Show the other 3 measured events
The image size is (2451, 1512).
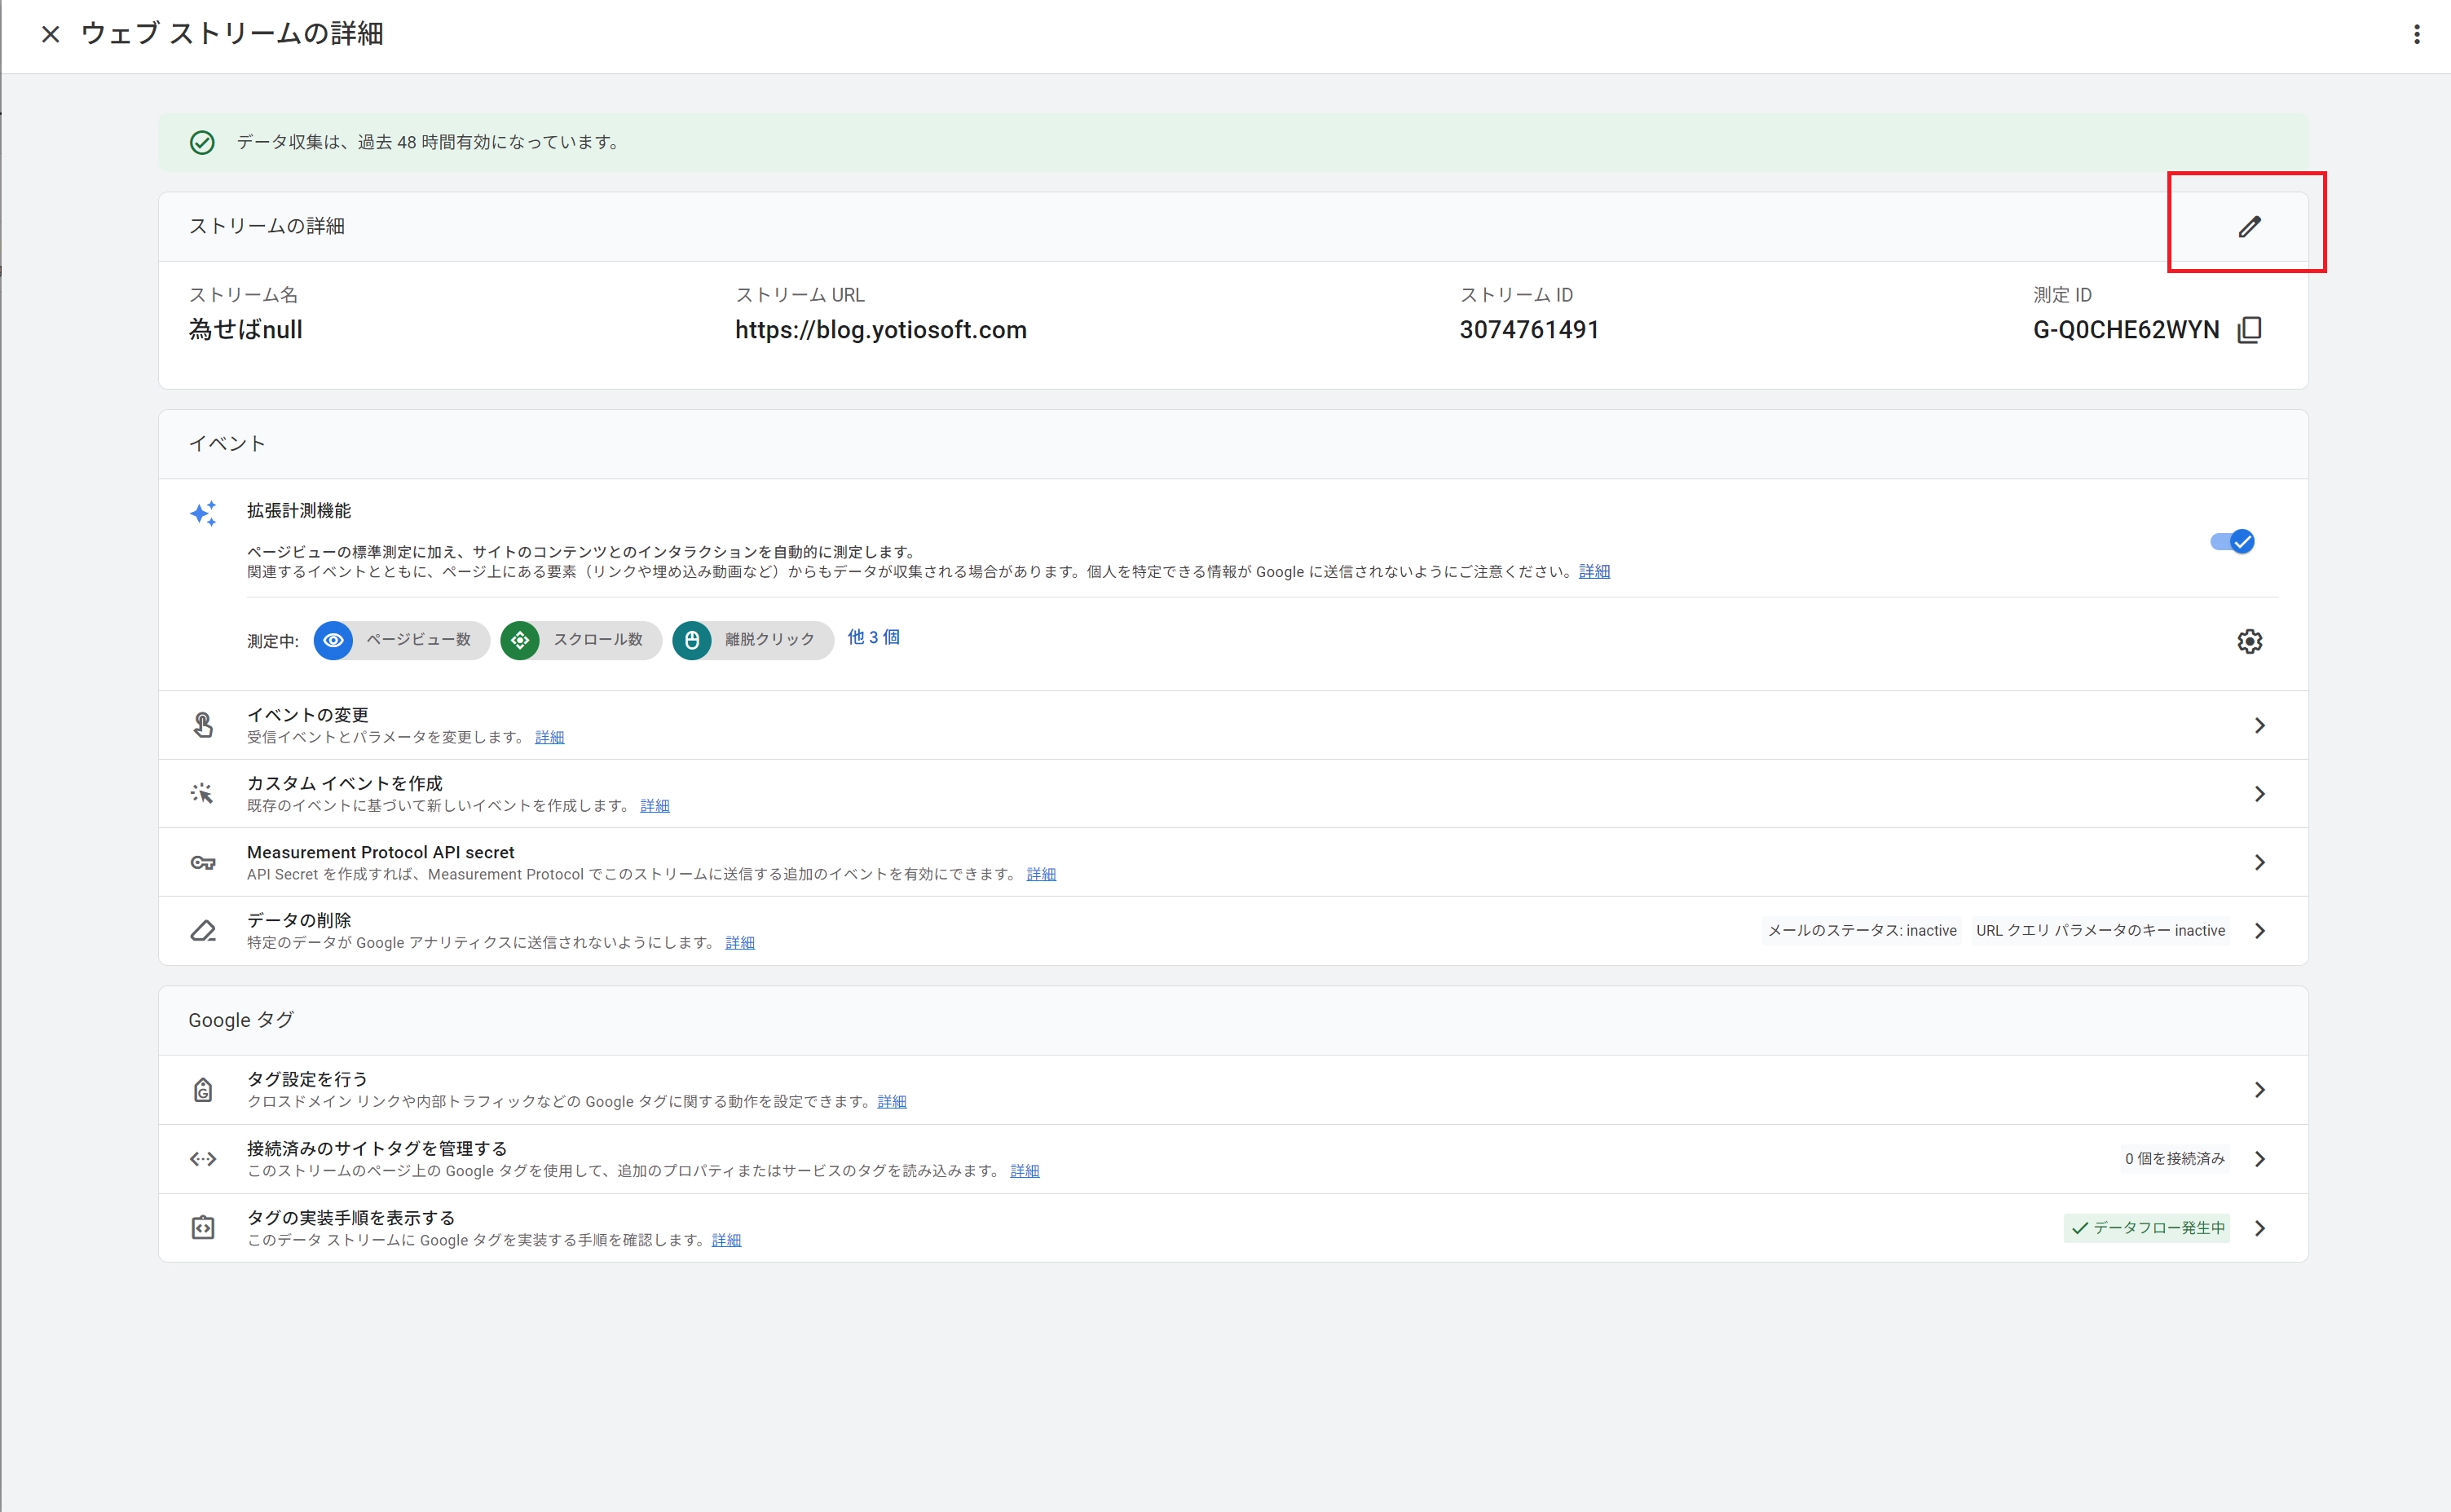(x=873, y=637)
